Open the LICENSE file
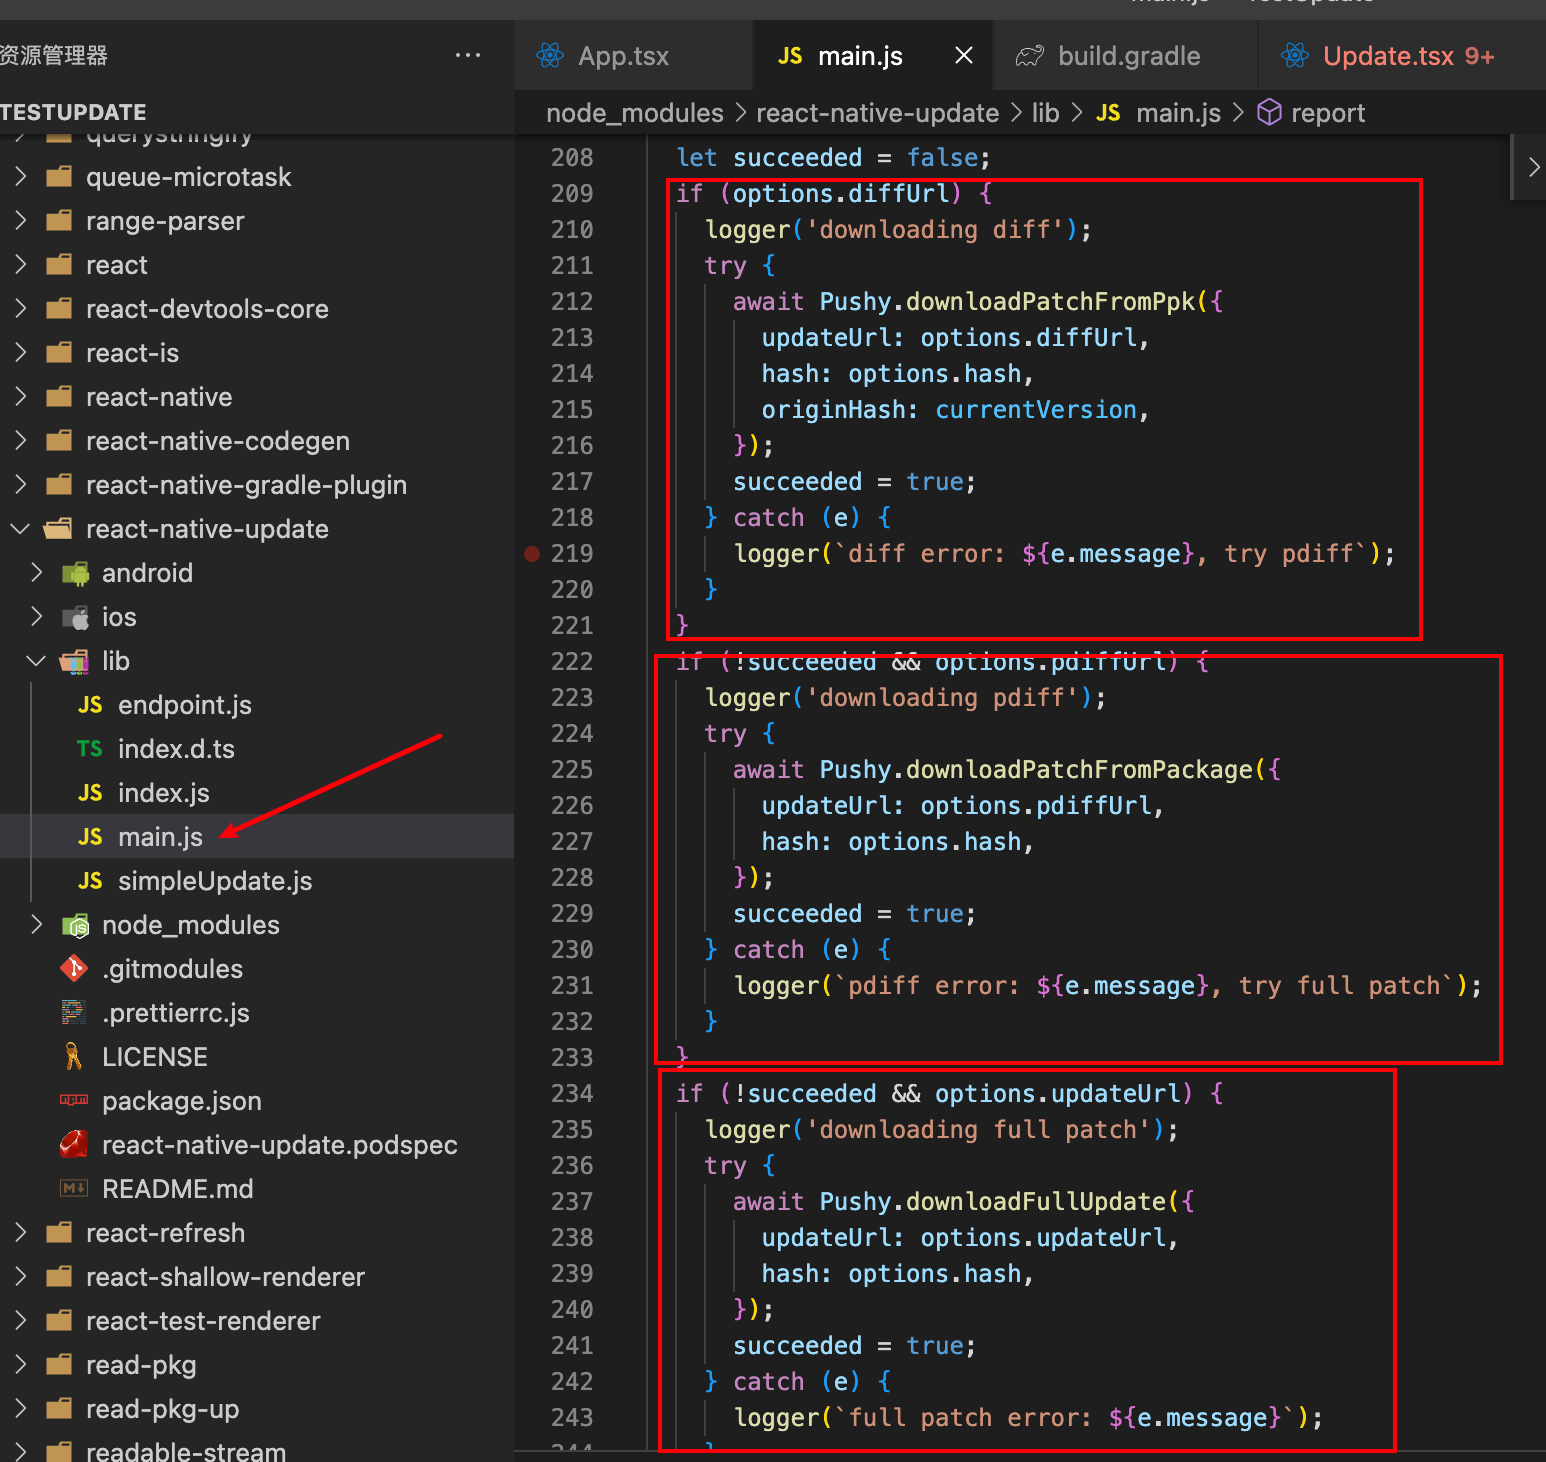1546x1462 pixels. tap(154, 1057)
